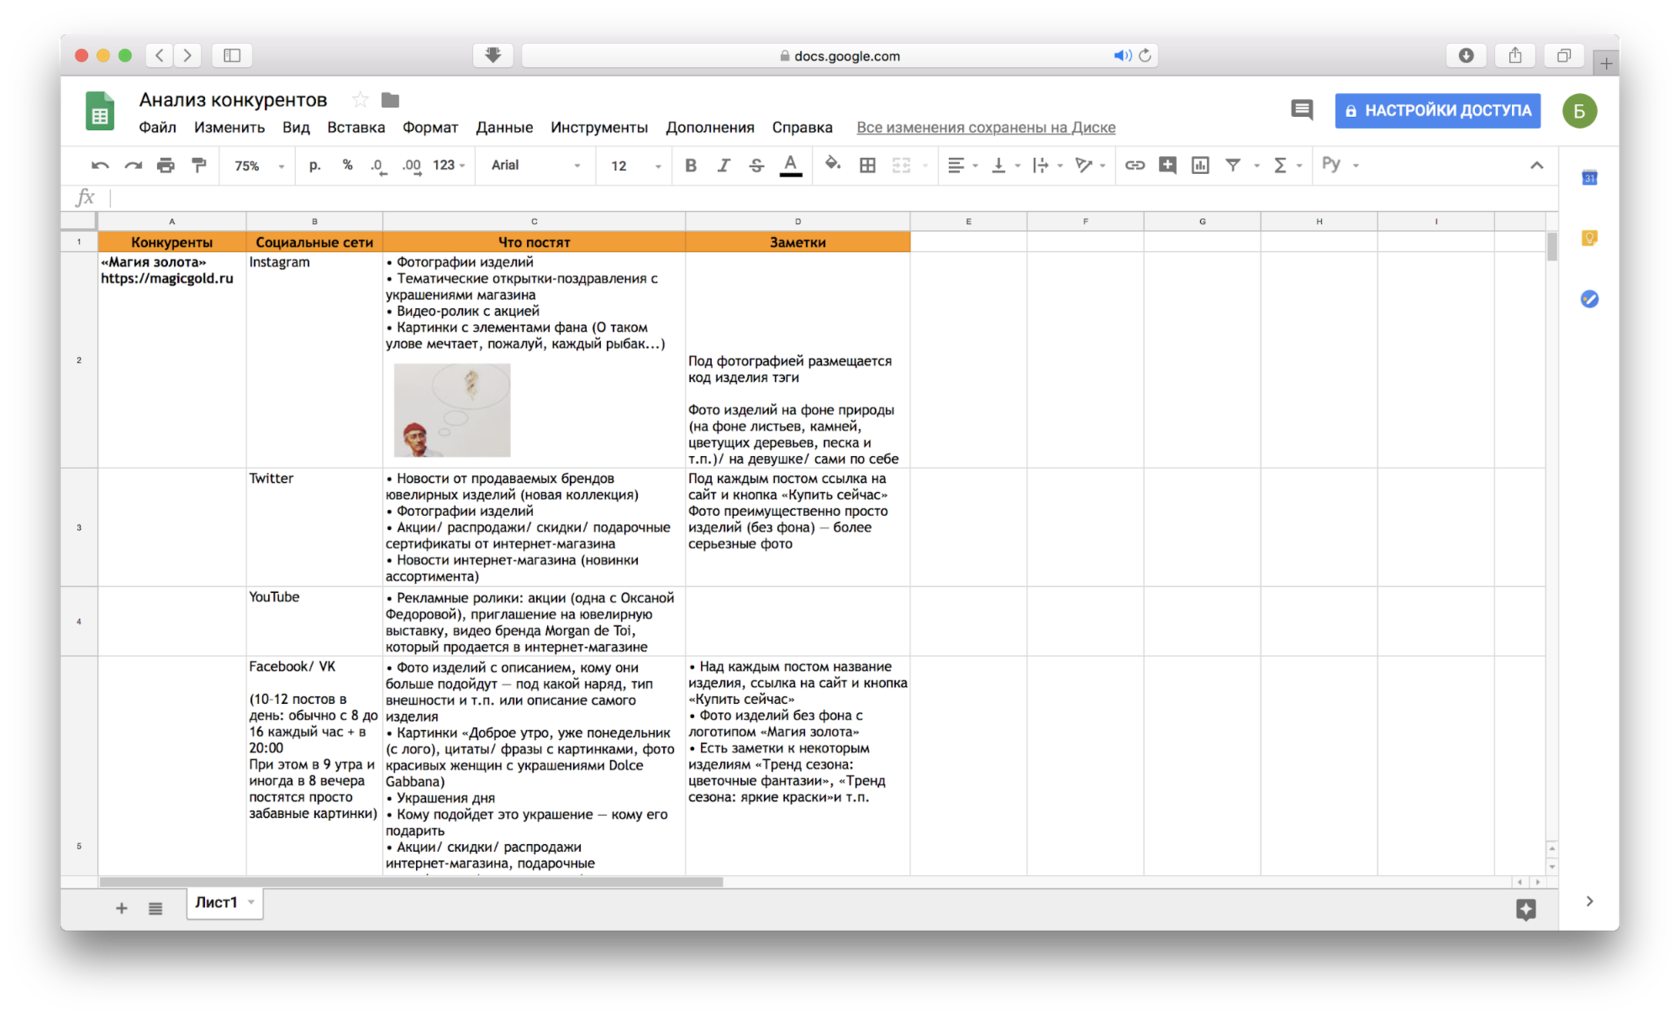Print the spreadsheet using printer icon
The image size is (1680, 1018).
point(166,166)
